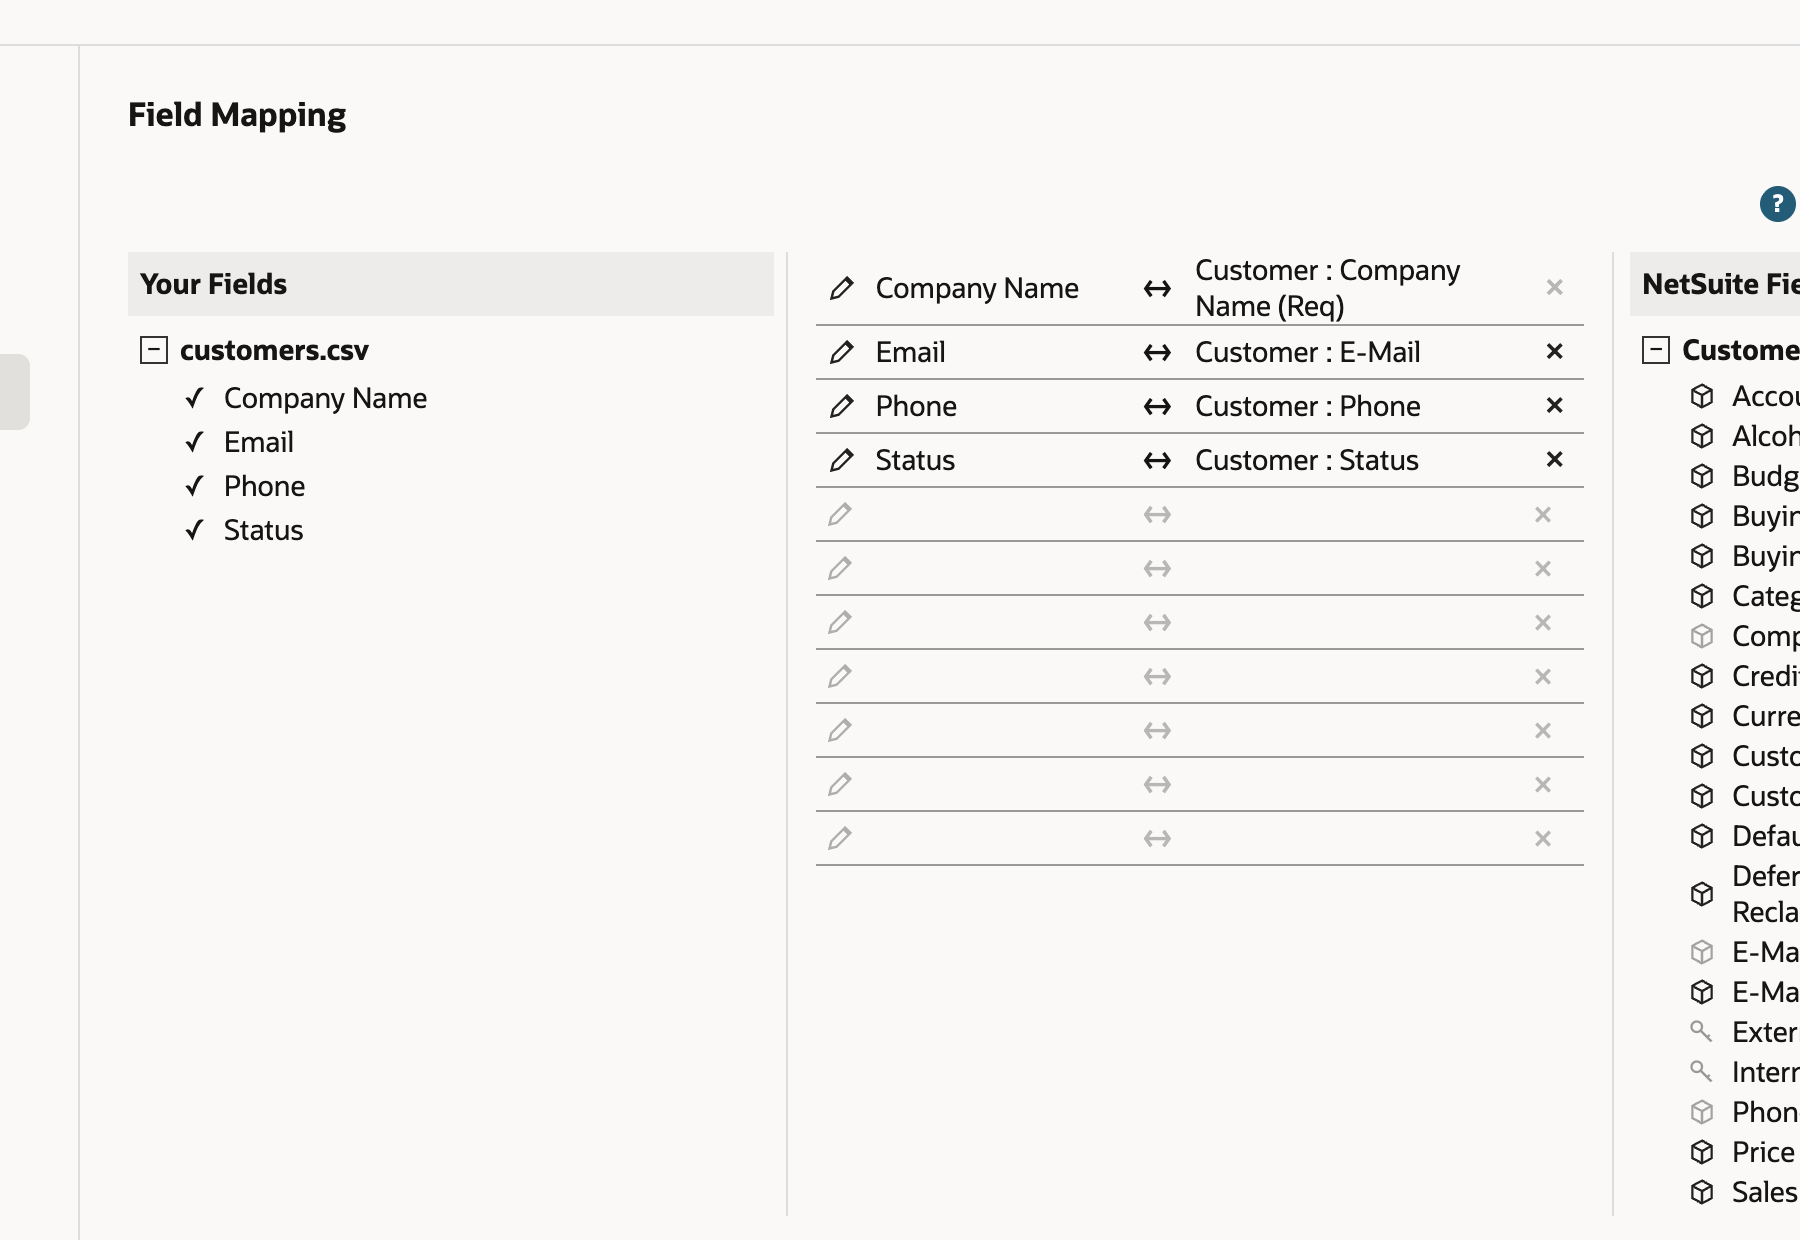This screenshot has width=1800, height=1240.
Task: Click the Customer : Status mapped field
Action: tap(1306, 460)
